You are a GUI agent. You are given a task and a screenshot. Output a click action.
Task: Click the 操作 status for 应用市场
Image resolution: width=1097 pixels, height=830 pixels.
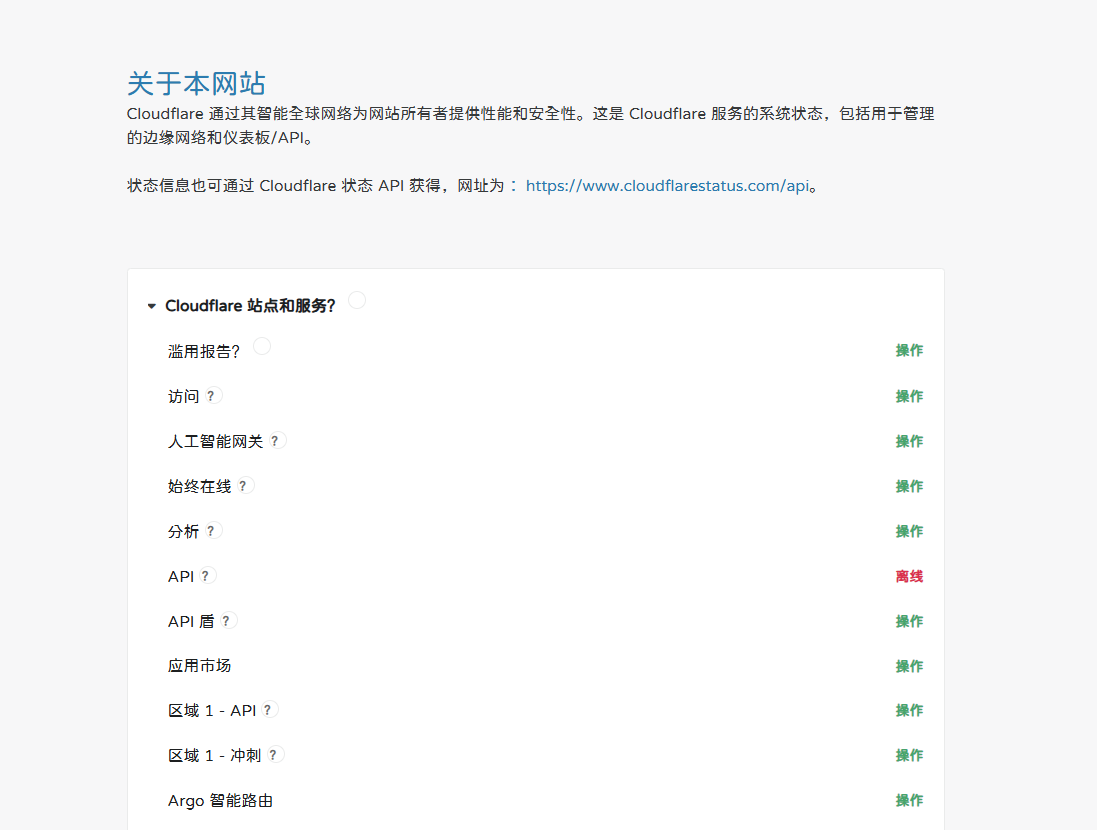pos(909,667)
